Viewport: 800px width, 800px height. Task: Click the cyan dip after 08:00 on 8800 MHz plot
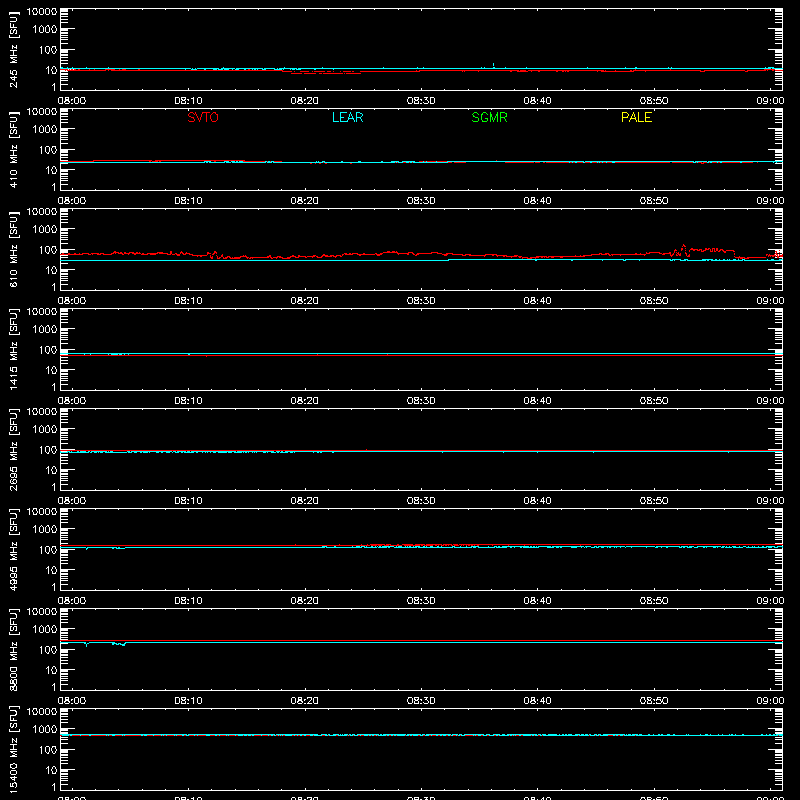click(87, 645)
